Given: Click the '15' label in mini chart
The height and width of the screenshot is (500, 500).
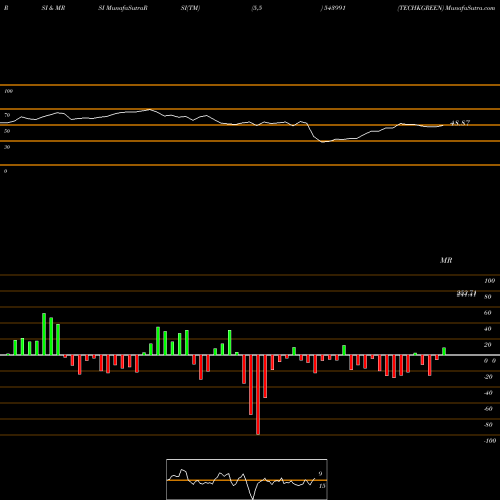Looking at the screenshot, I should (322, 486).
